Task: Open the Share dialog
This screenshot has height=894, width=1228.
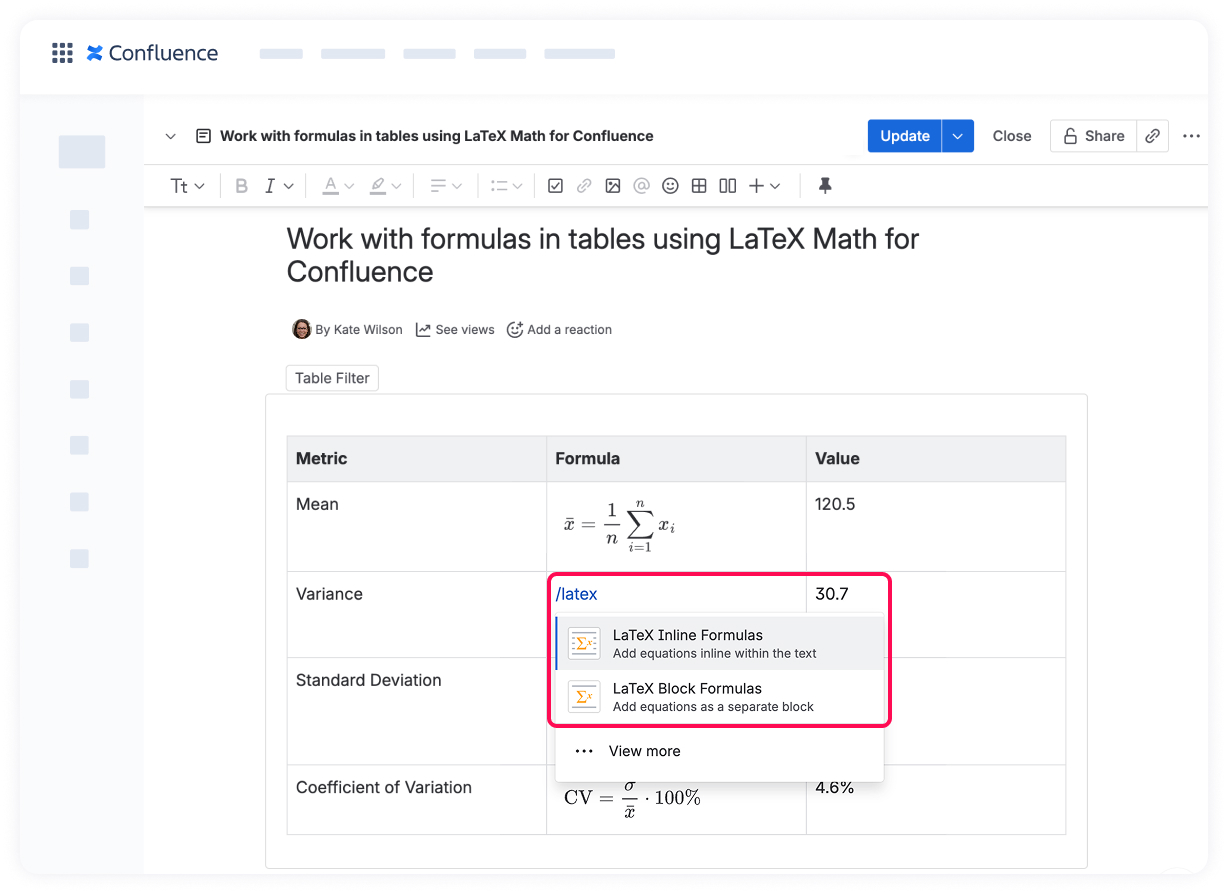Action: [x=1093, y=136]
